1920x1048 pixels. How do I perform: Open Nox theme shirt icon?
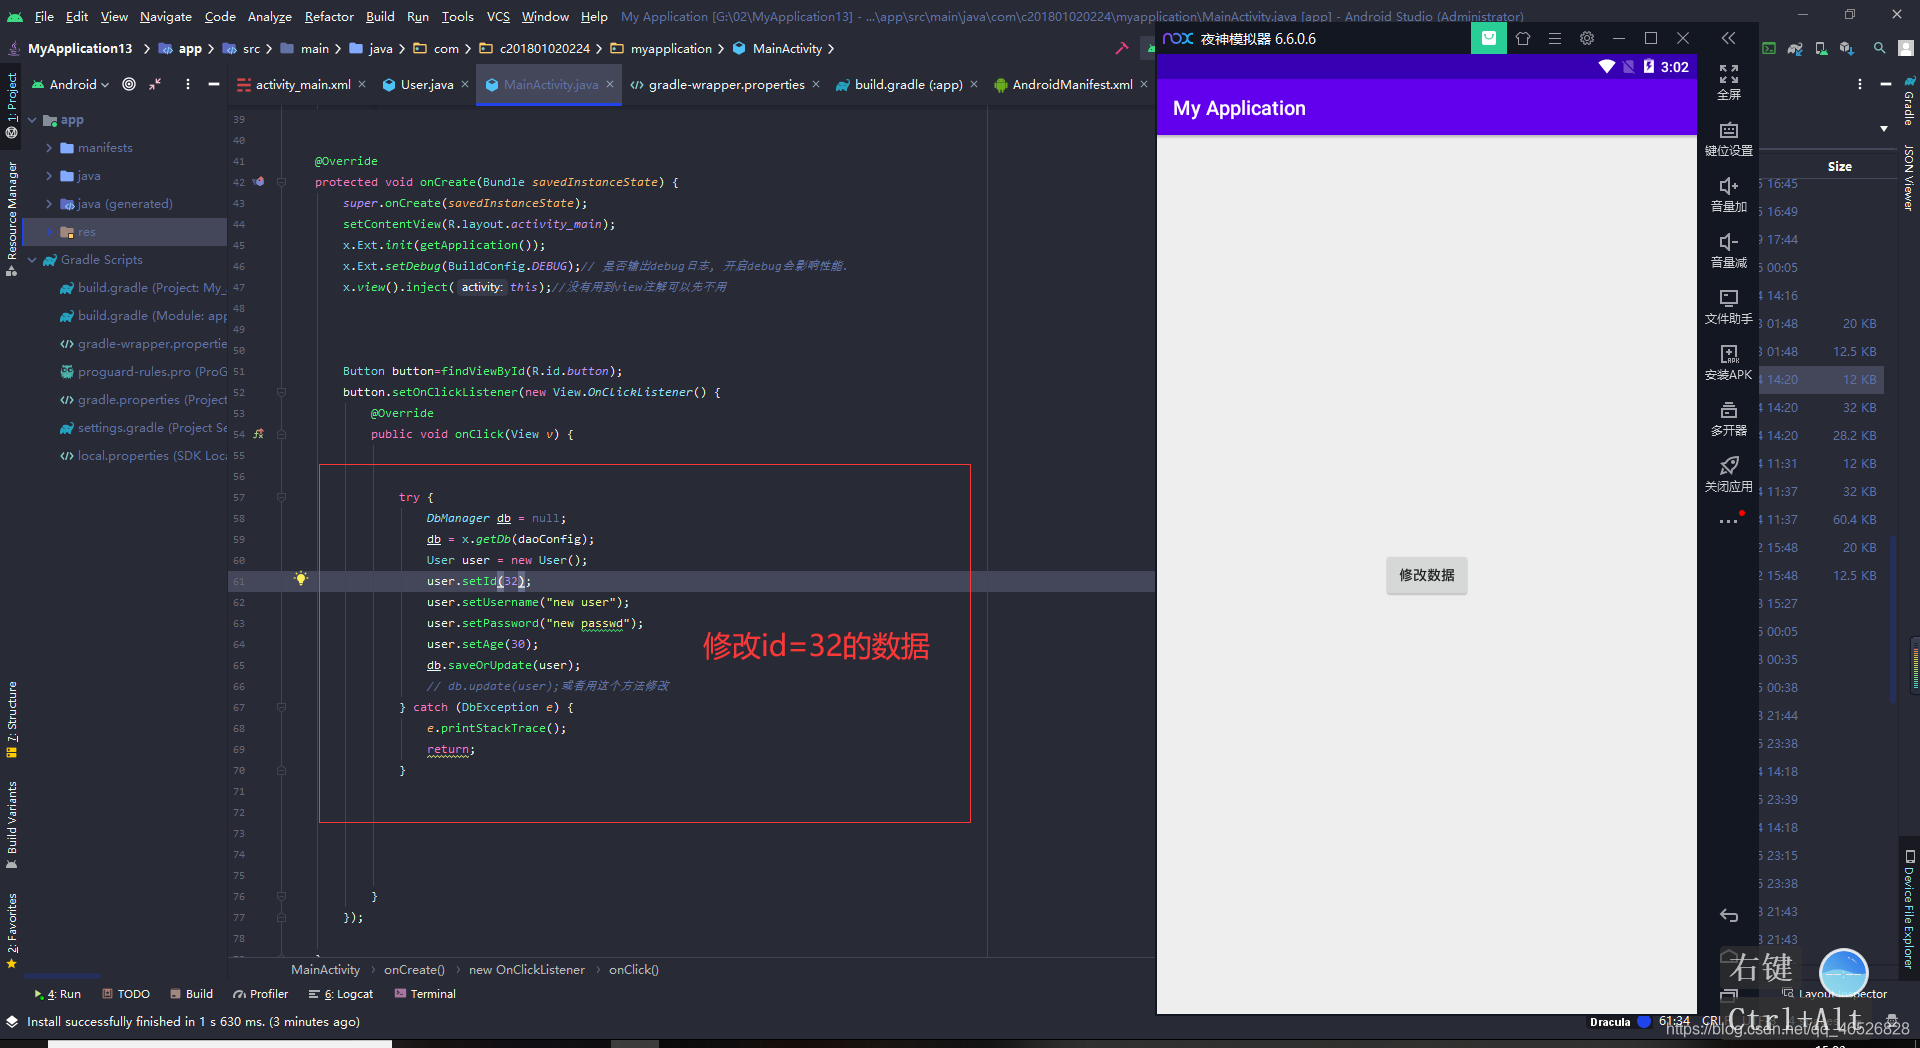click(x=1523, y=38)
